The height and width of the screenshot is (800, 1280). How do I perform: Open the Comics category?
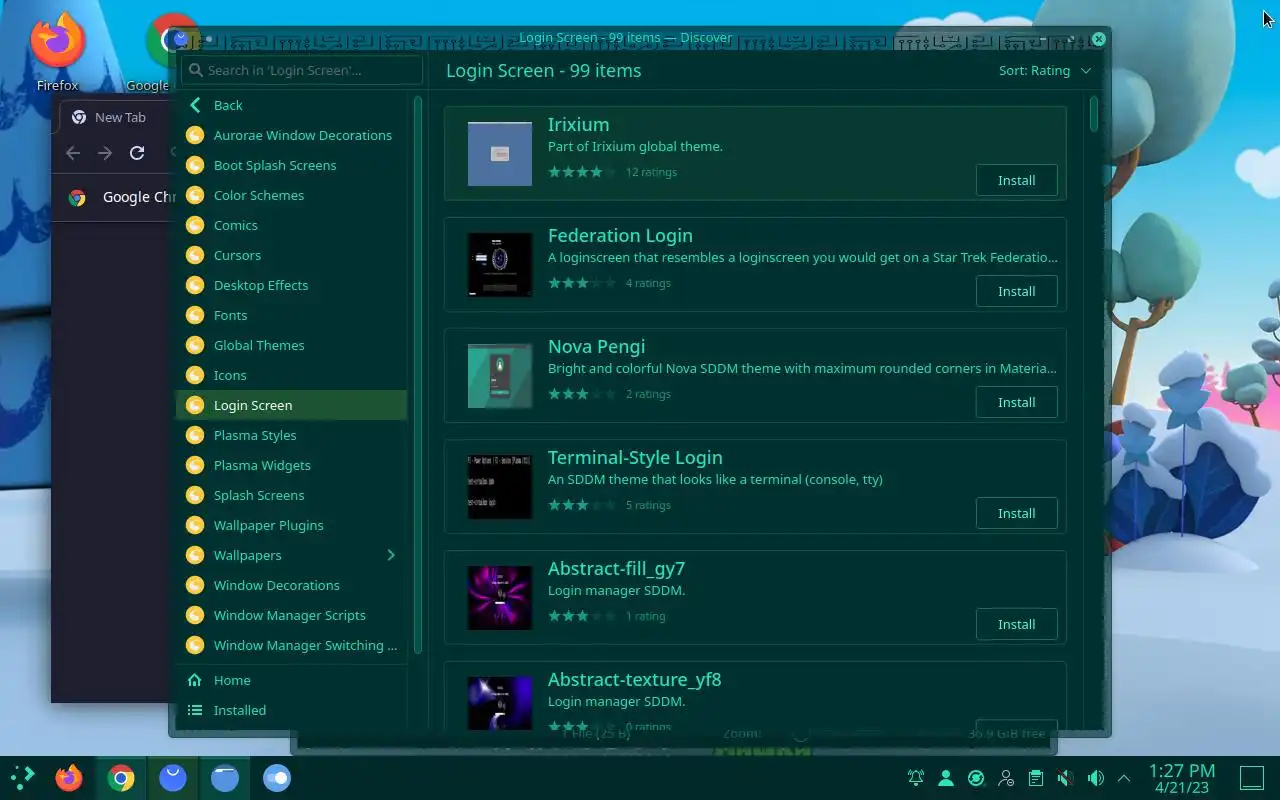[291, 225]
